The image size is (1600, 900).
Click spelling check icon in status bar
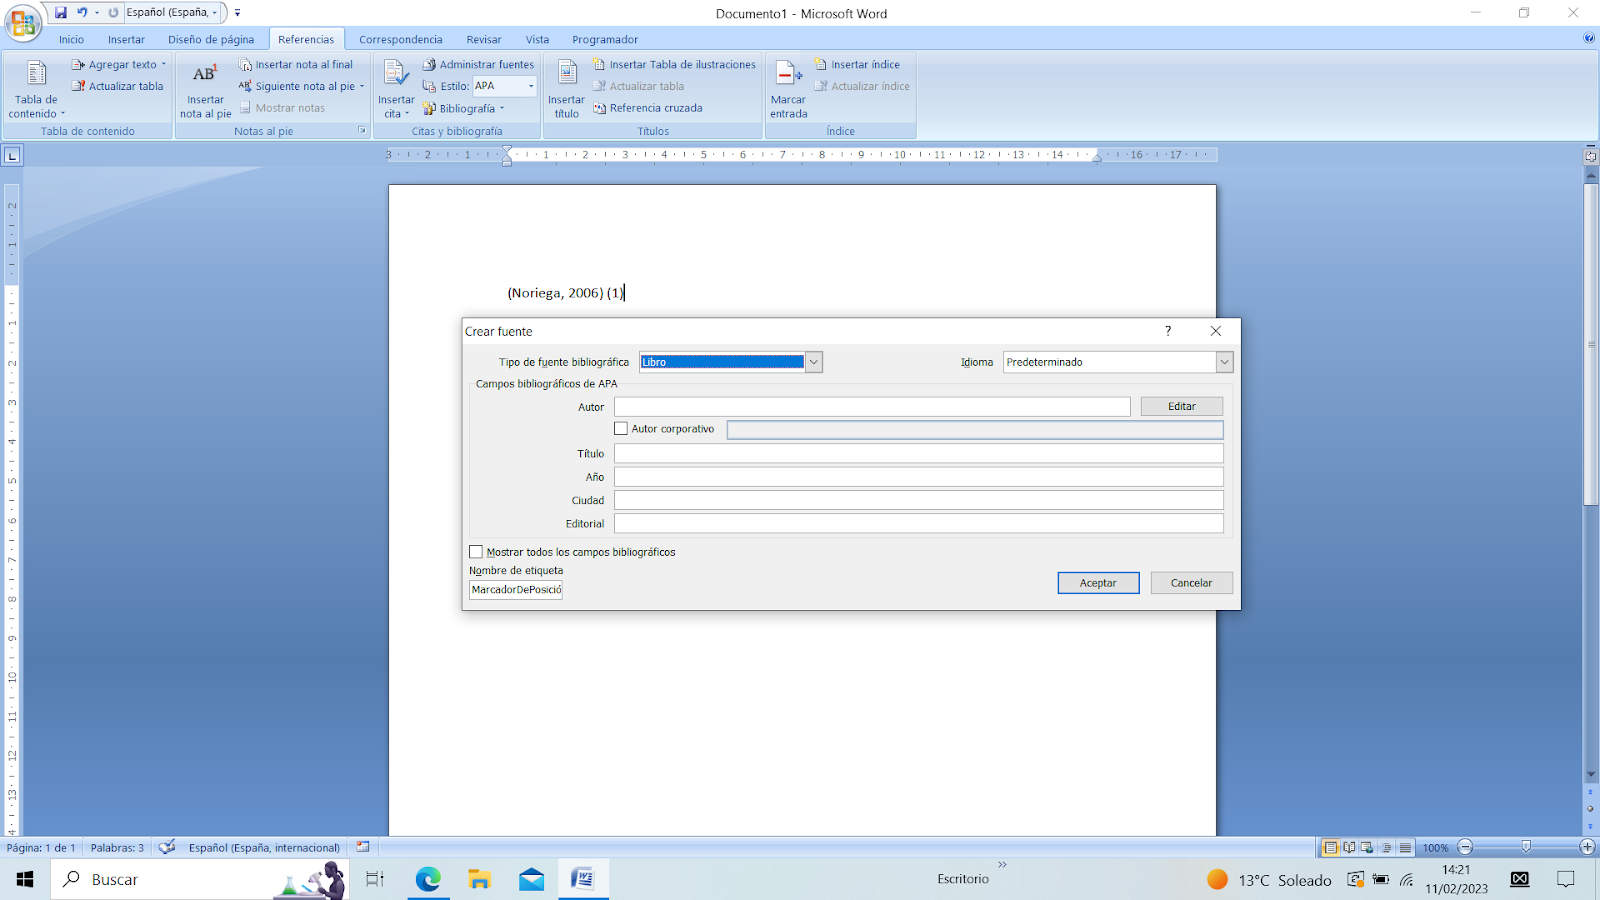(x=167, y=847)
